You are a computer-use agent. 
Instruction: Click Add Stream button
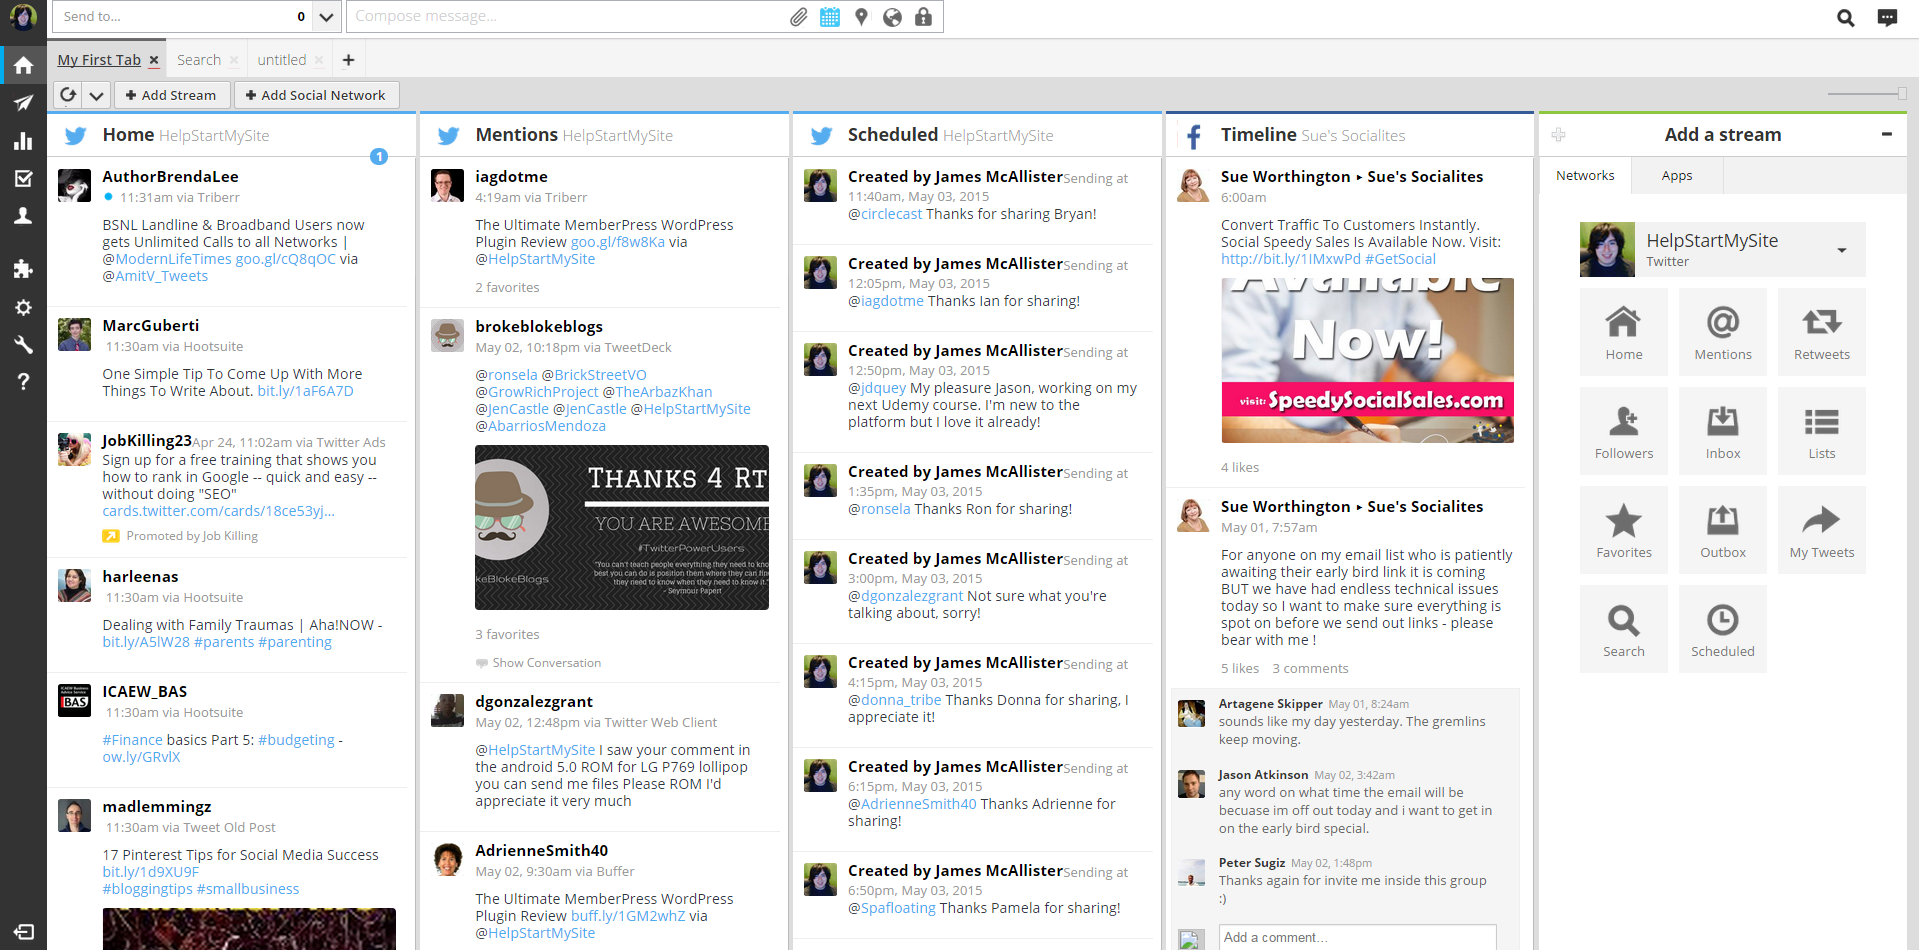click(171, 95)
